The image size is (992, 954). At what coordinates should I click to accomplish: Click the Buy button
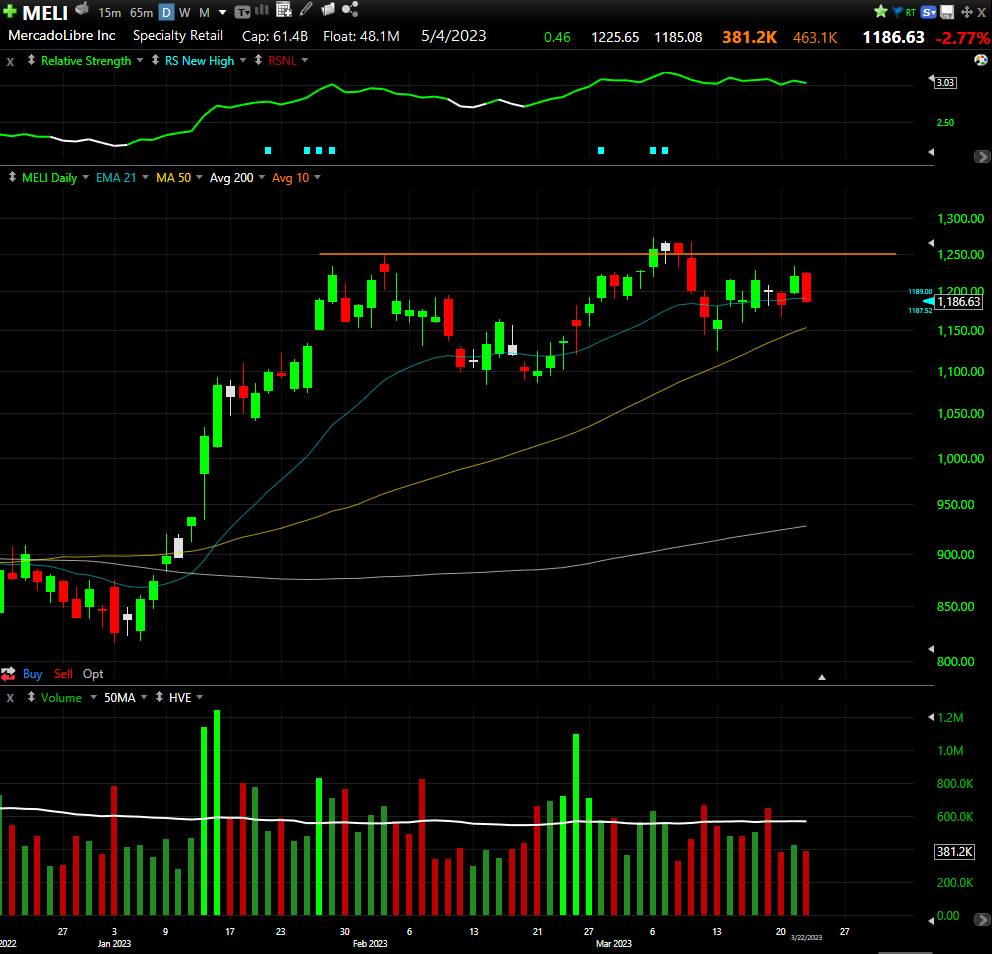pos(32,674)
